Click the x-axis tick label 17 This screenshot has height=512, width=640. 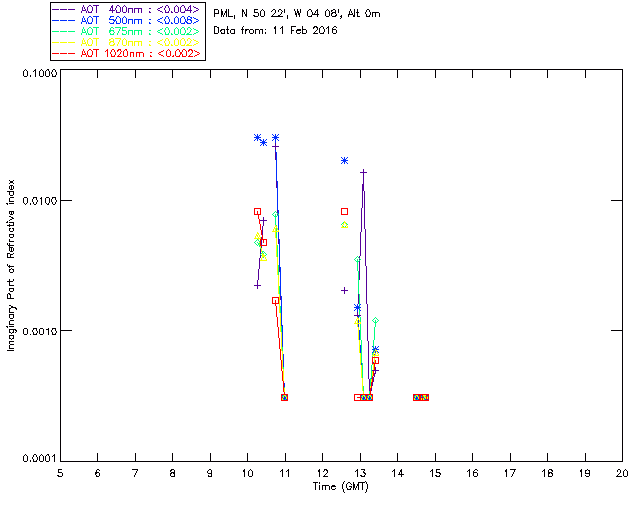(510, 473)
